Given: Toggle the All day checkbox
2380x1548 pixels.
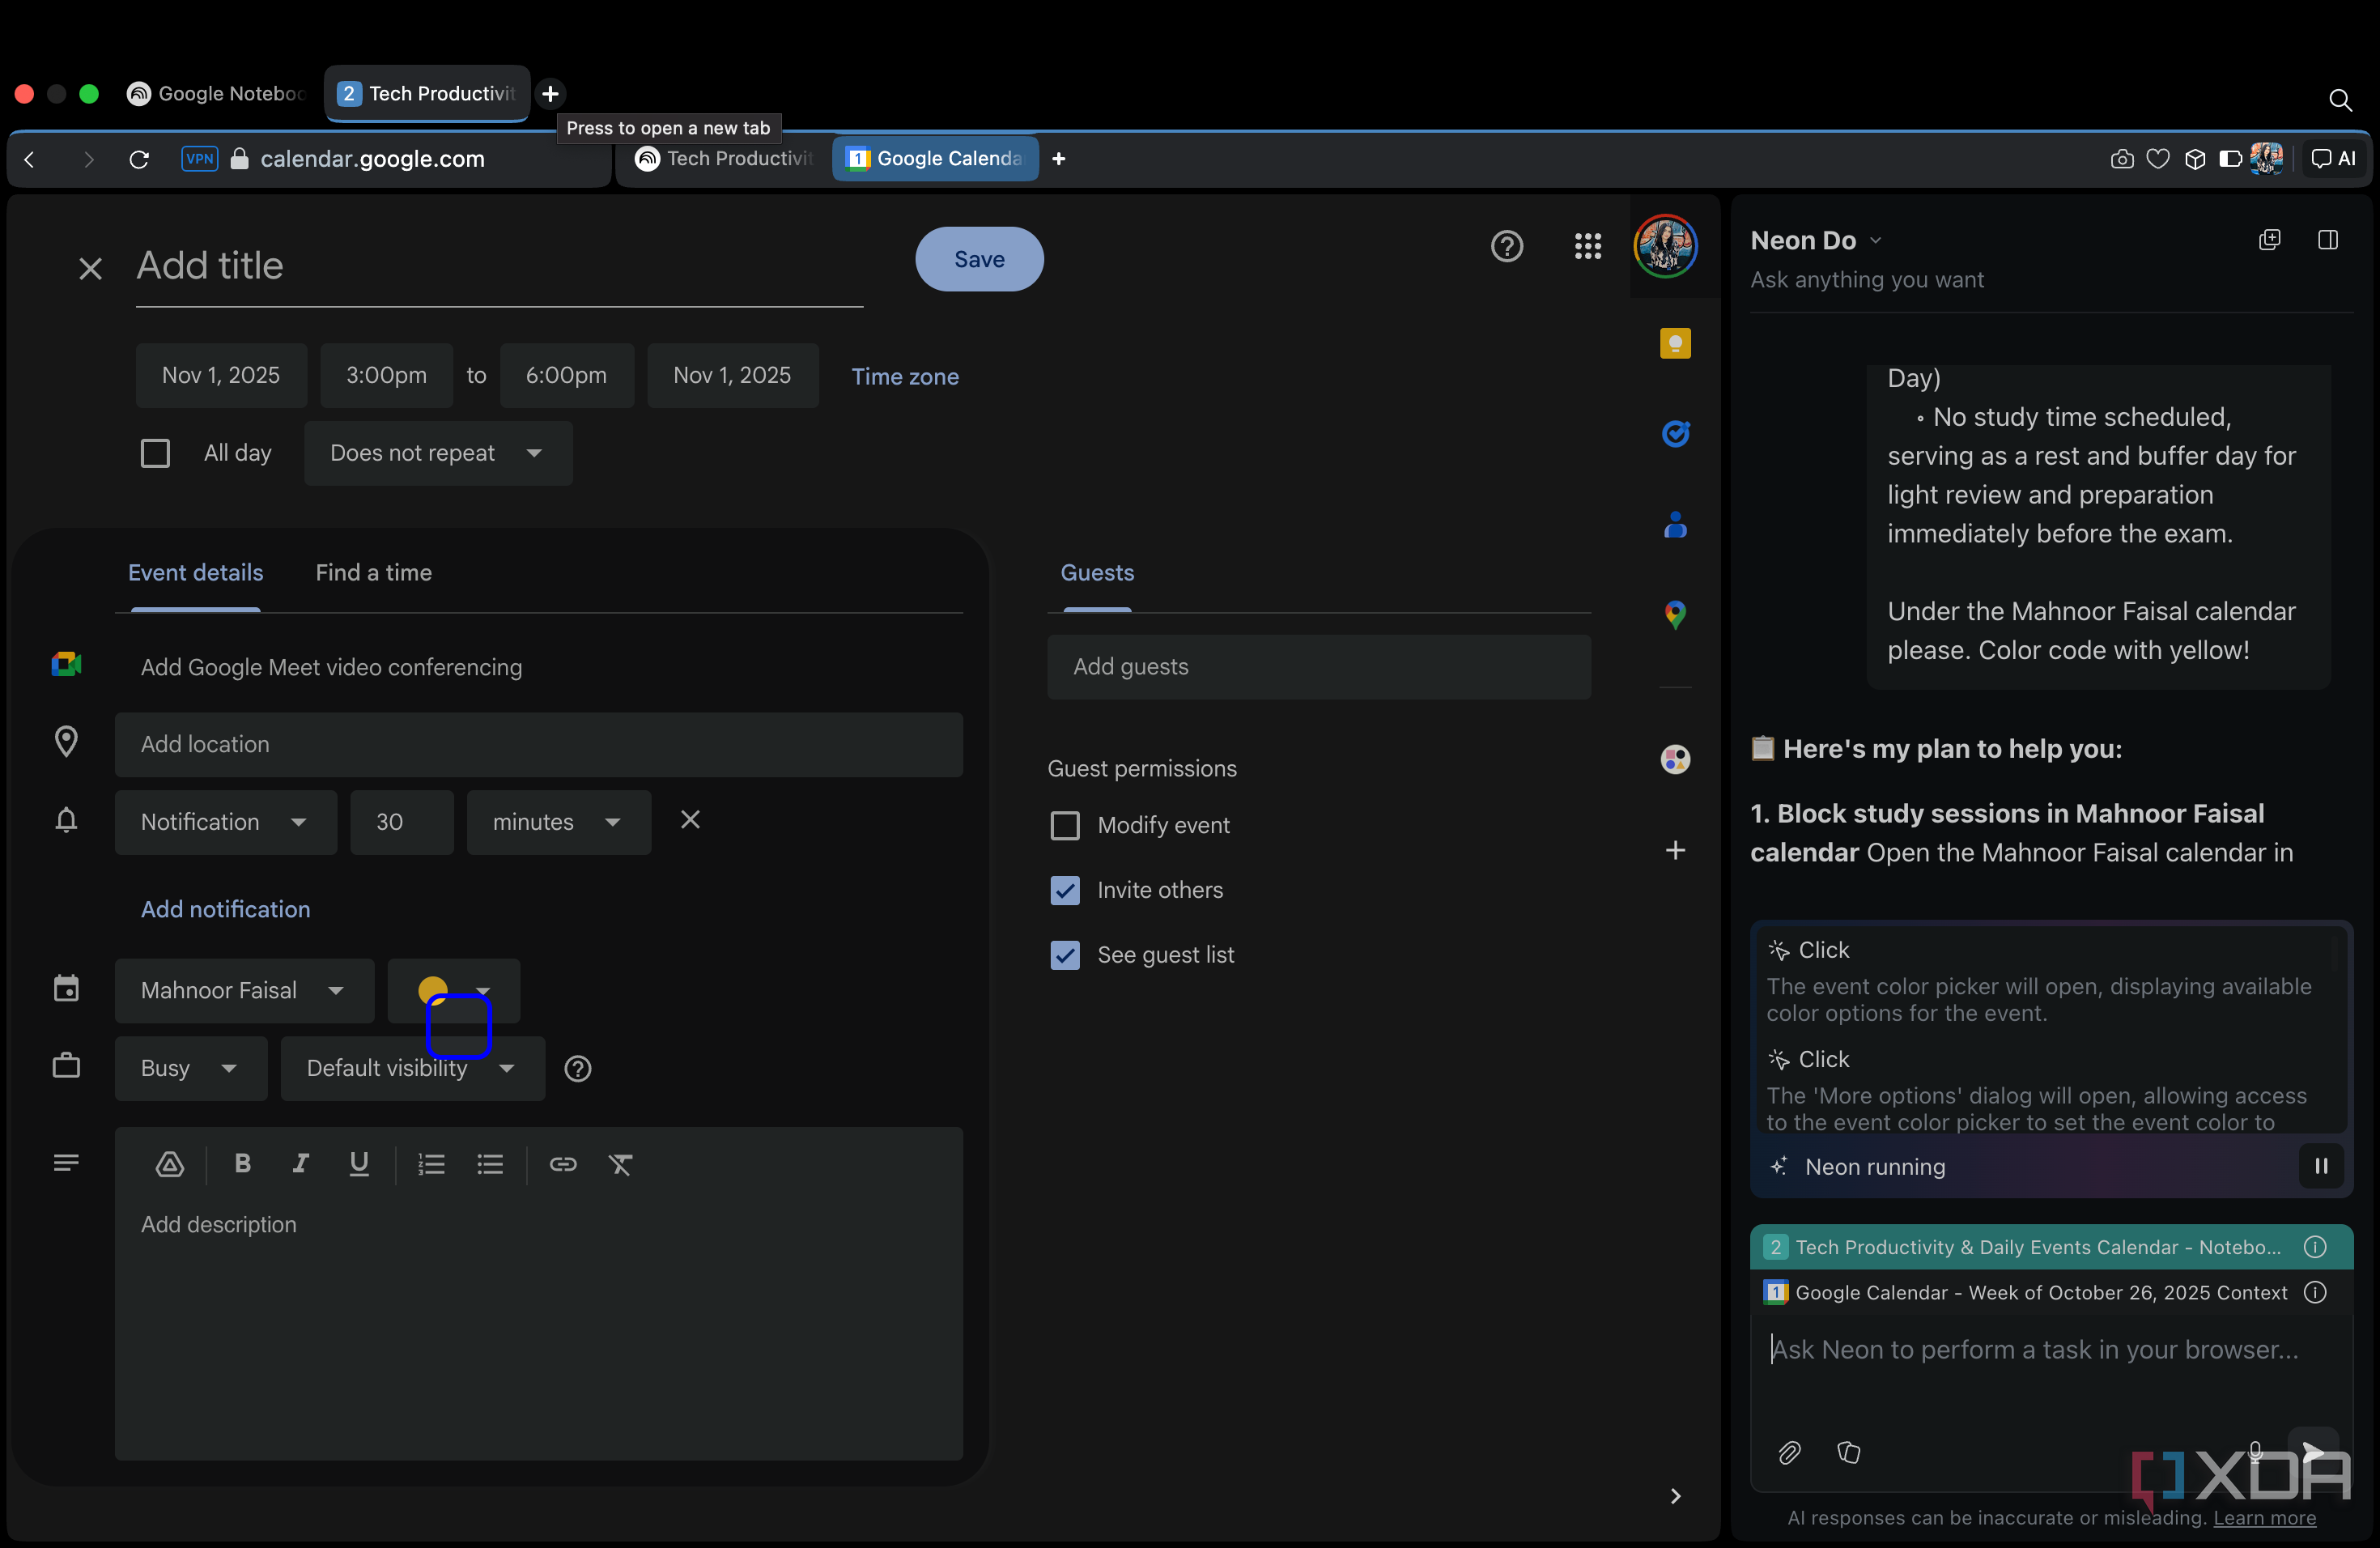Looking at the screenshot, I should coord(155,453).
